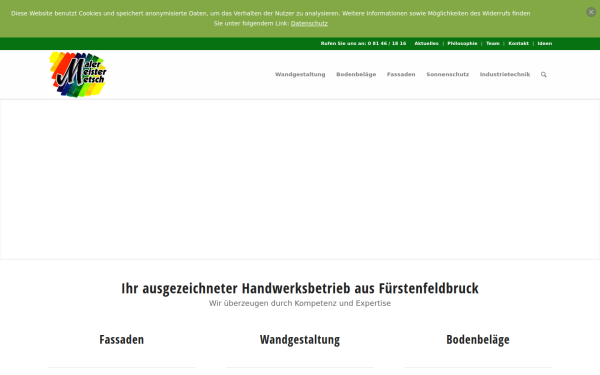Open the search magnifier icon in navigation
This screenshot has width=600, height=375.
click(x=543, y=75)
